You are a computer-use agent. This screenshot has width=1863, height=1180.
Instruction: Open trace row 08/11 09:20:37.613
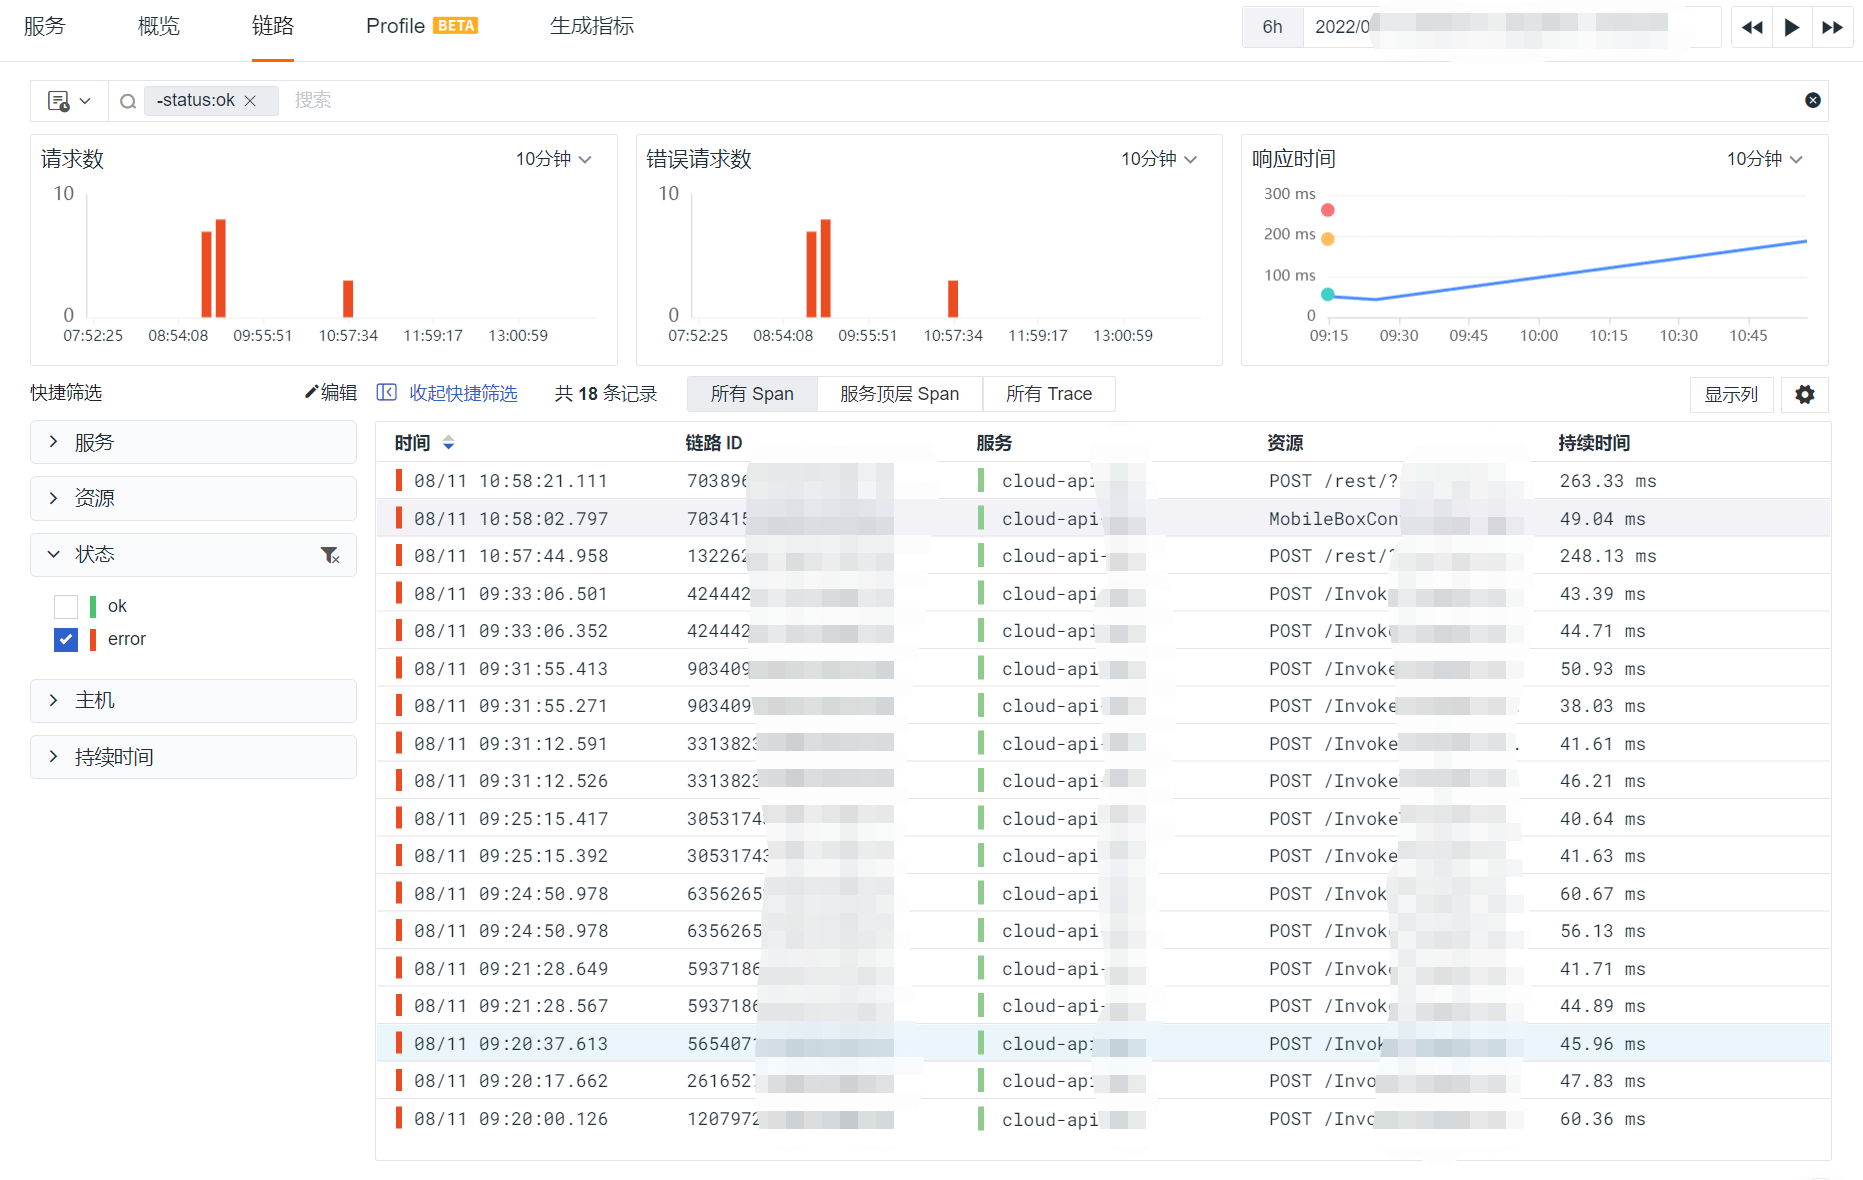[x=1103, y=1044]
